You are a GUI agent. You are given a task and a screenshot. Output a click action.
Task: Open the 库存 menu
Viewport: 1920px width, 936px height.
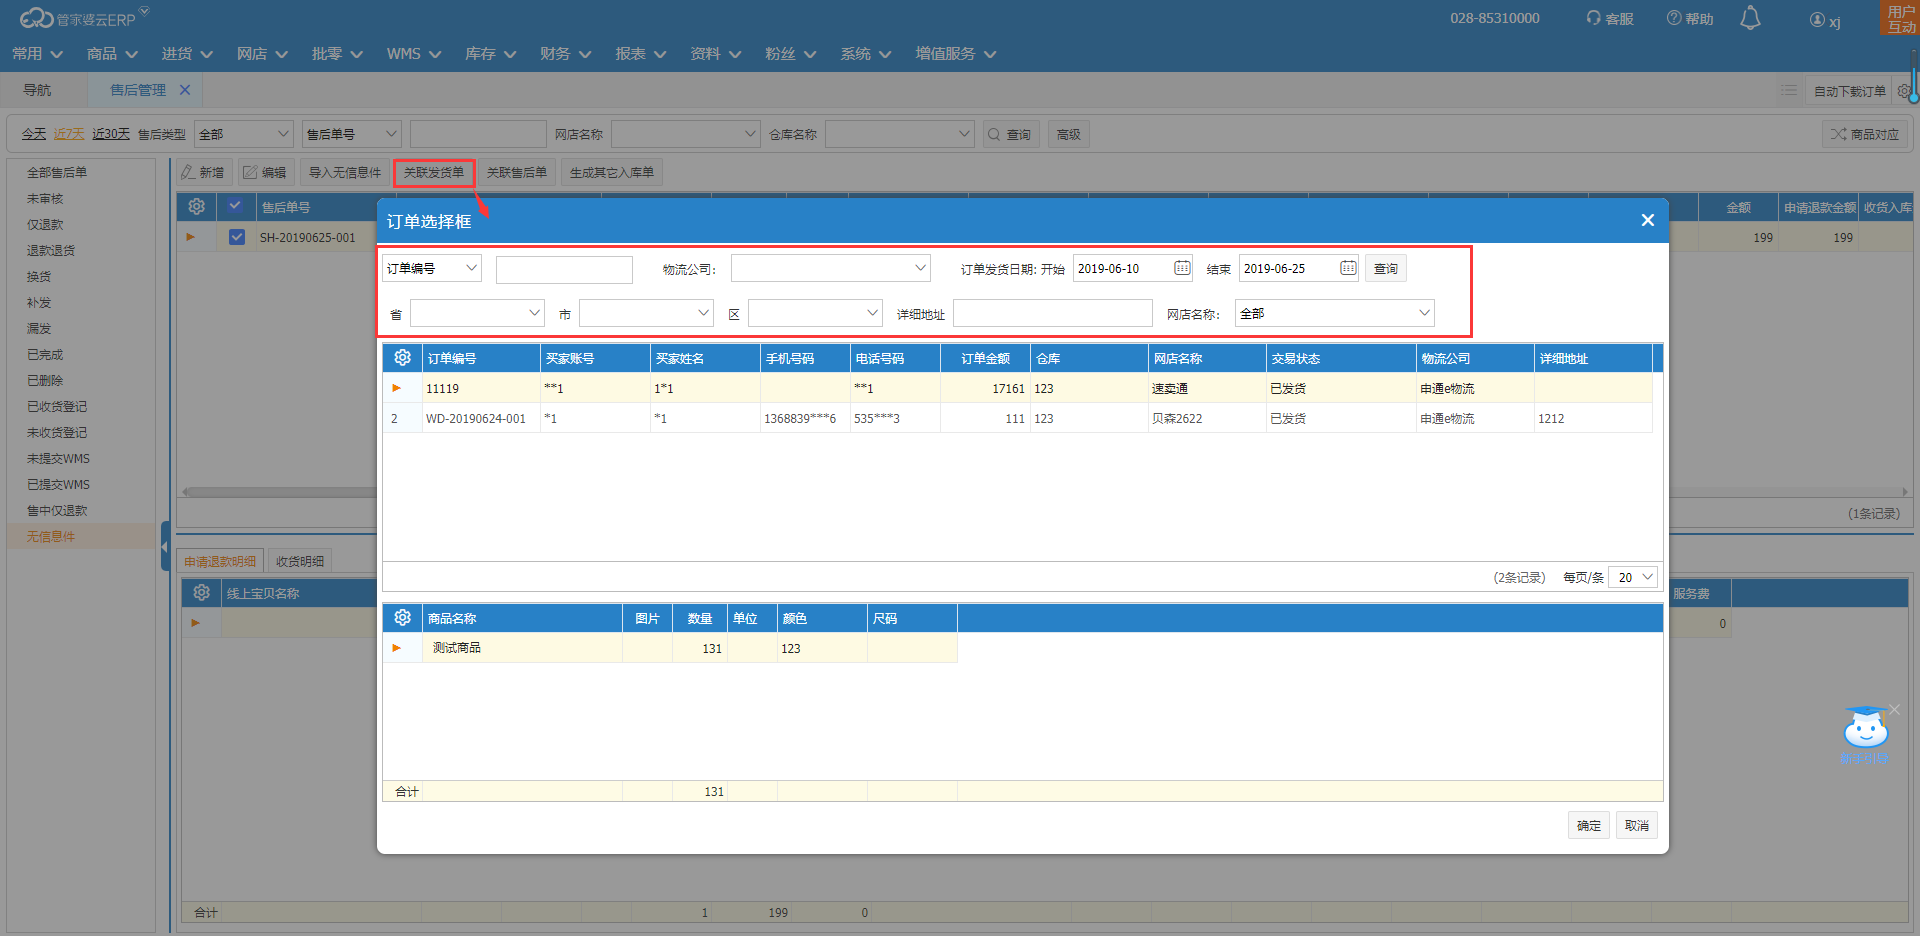coord(490,54)
